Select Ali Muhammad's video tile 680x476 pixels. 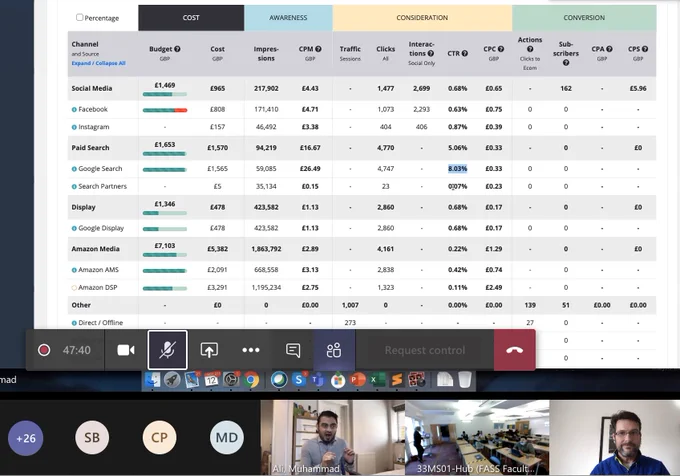[332, 437]
